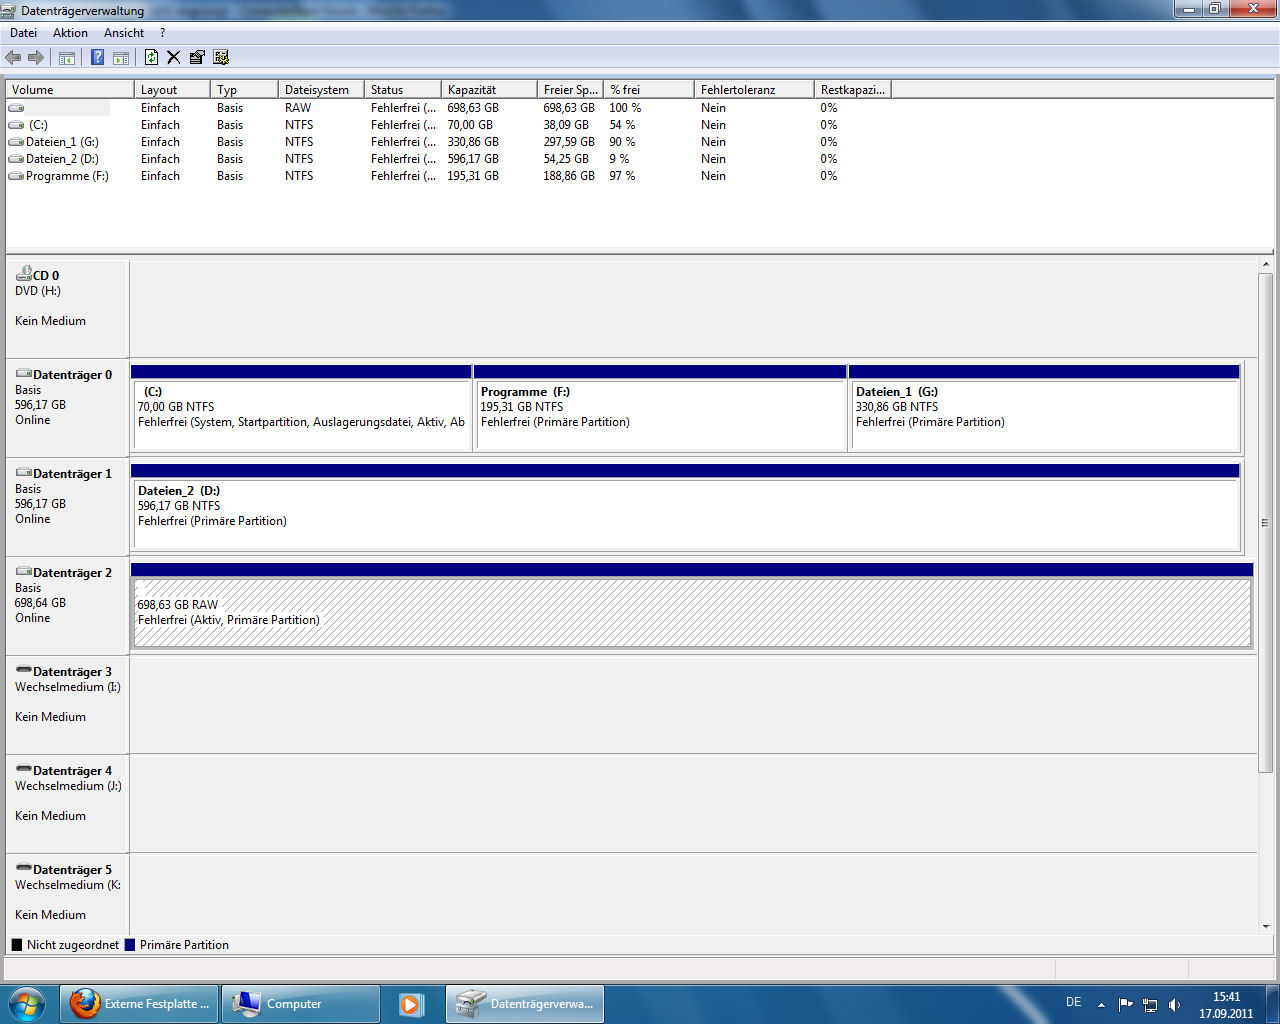
Task: Click the settings wizard toolbar icon
Action: coord(221,58)
